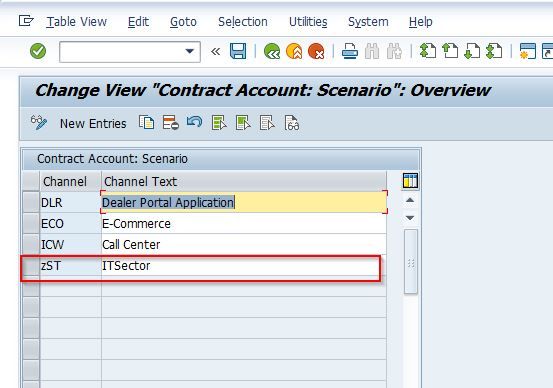Open table settings configuration icon
The width and height of the screenshot is (553, 388).
(410, 181)
